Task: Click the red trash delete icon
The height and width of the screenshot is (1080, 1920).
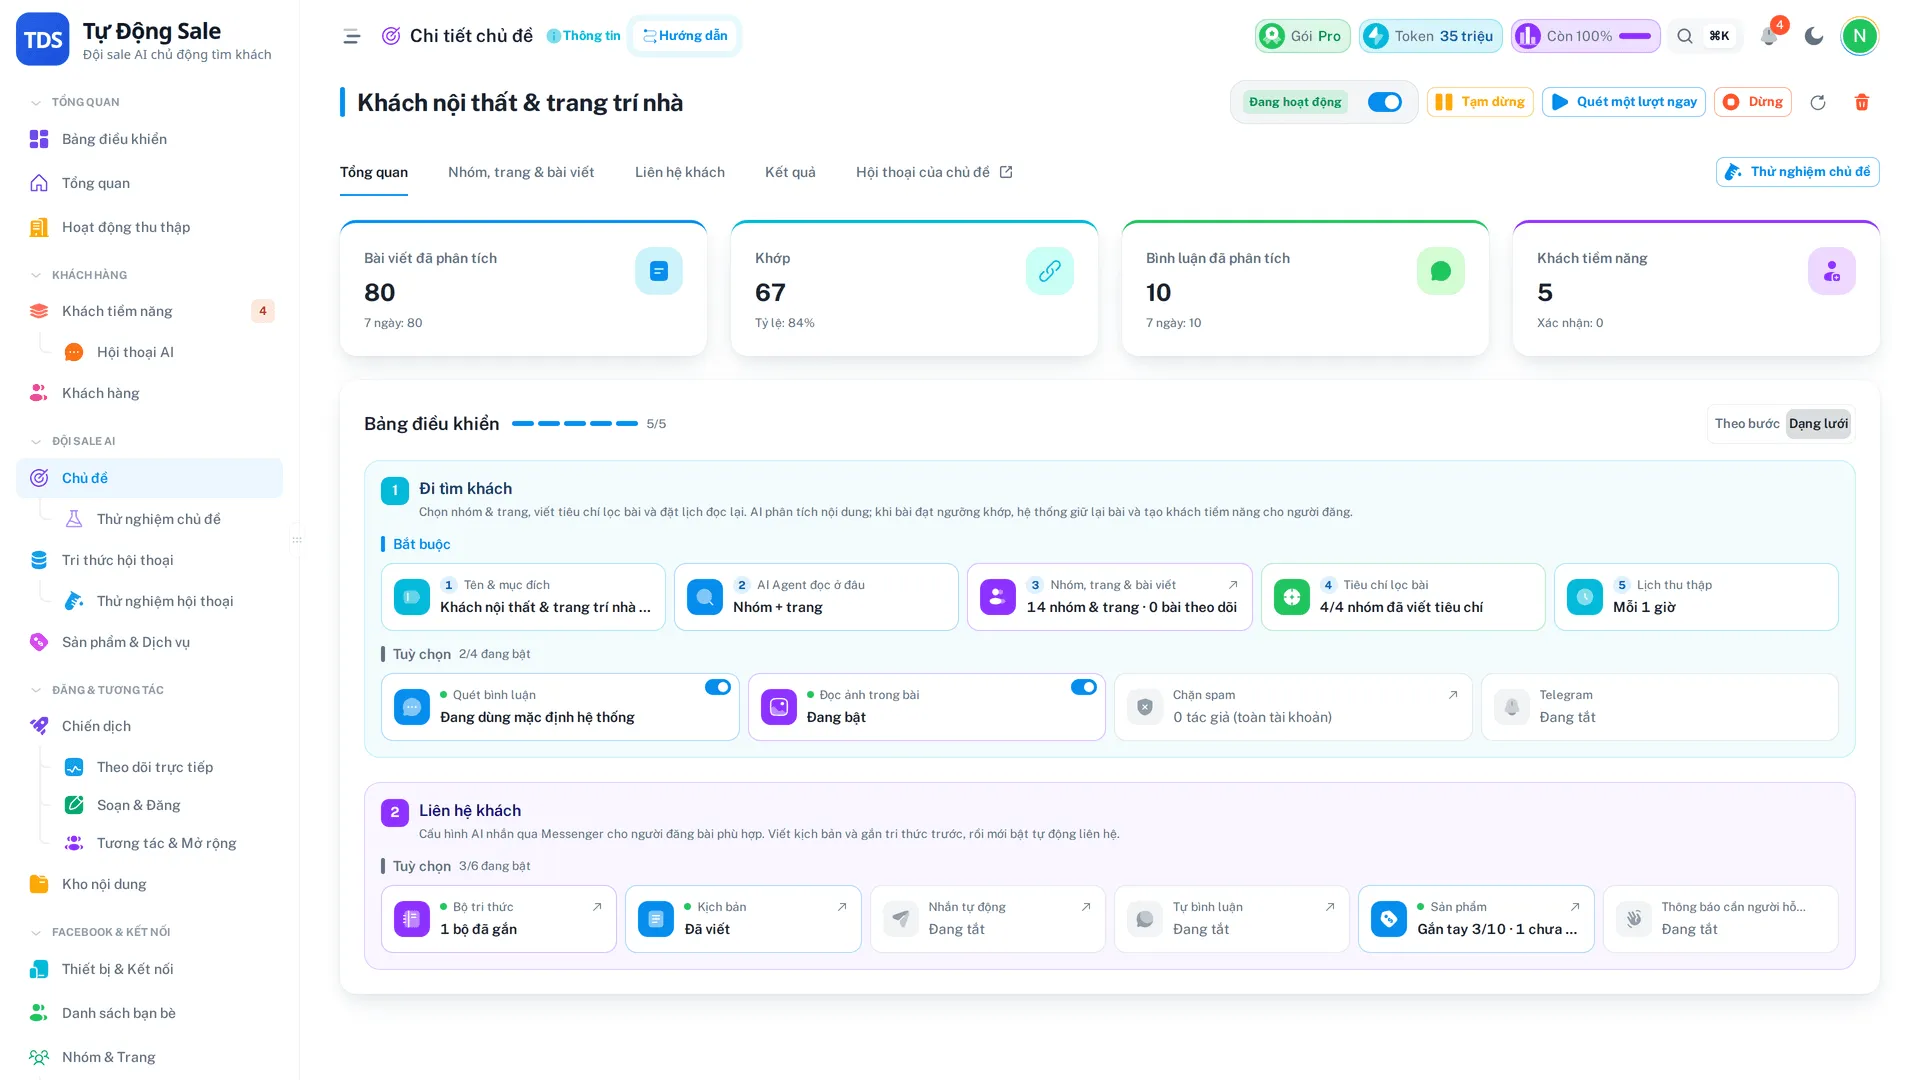Action: (1862, 102)
